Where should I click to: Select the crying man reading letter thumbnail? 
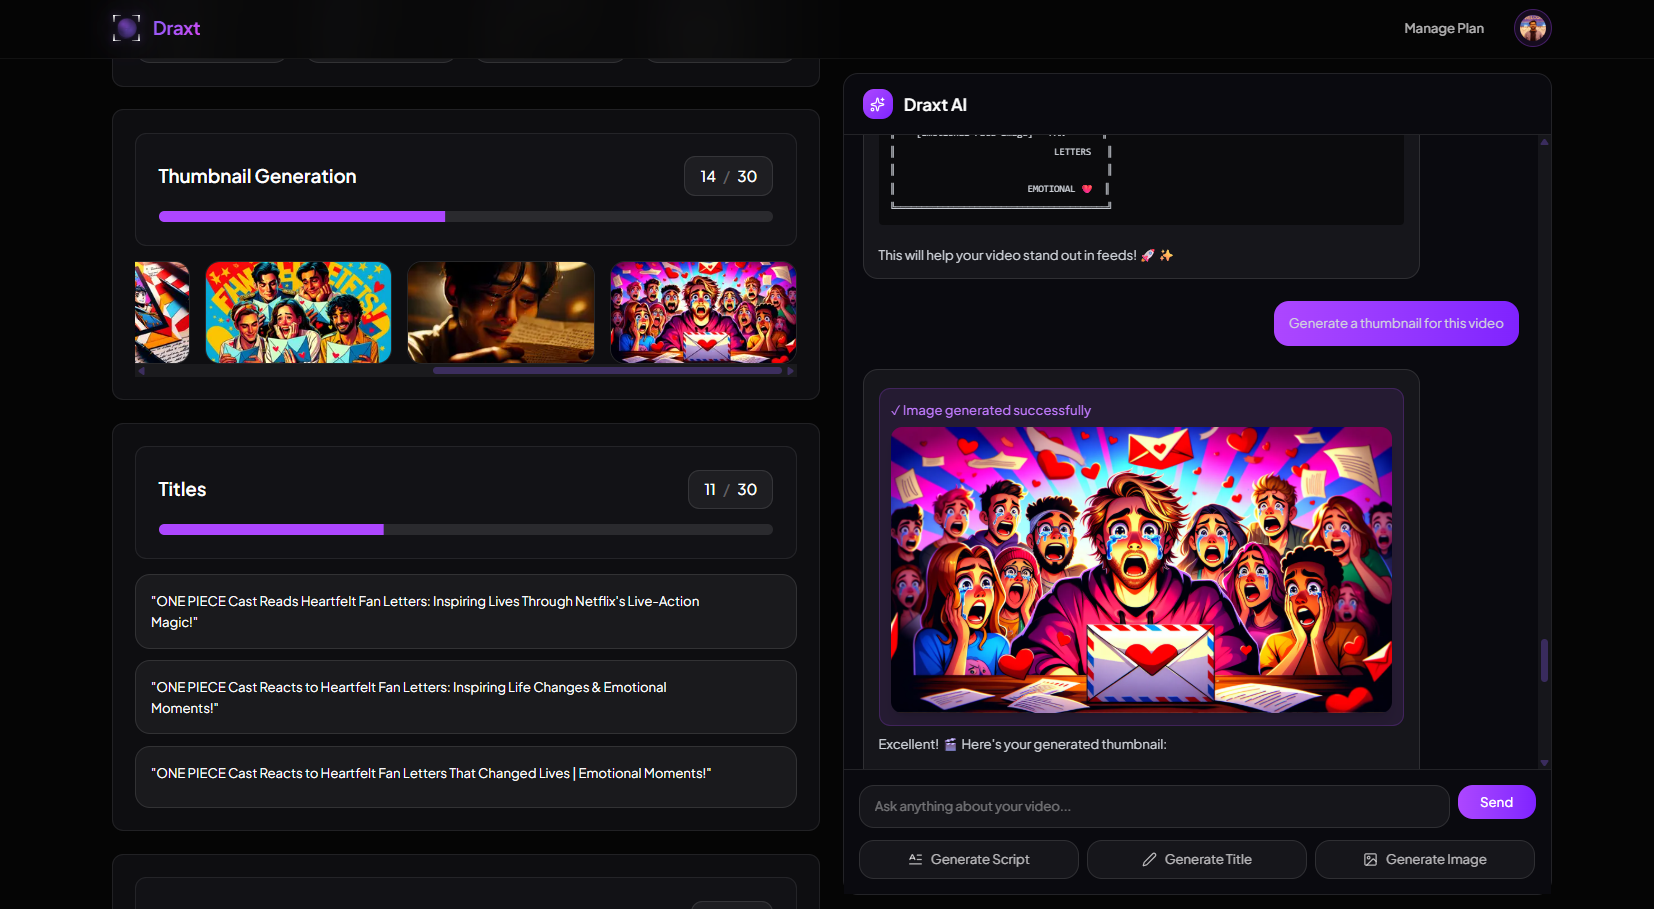[500, 312]
